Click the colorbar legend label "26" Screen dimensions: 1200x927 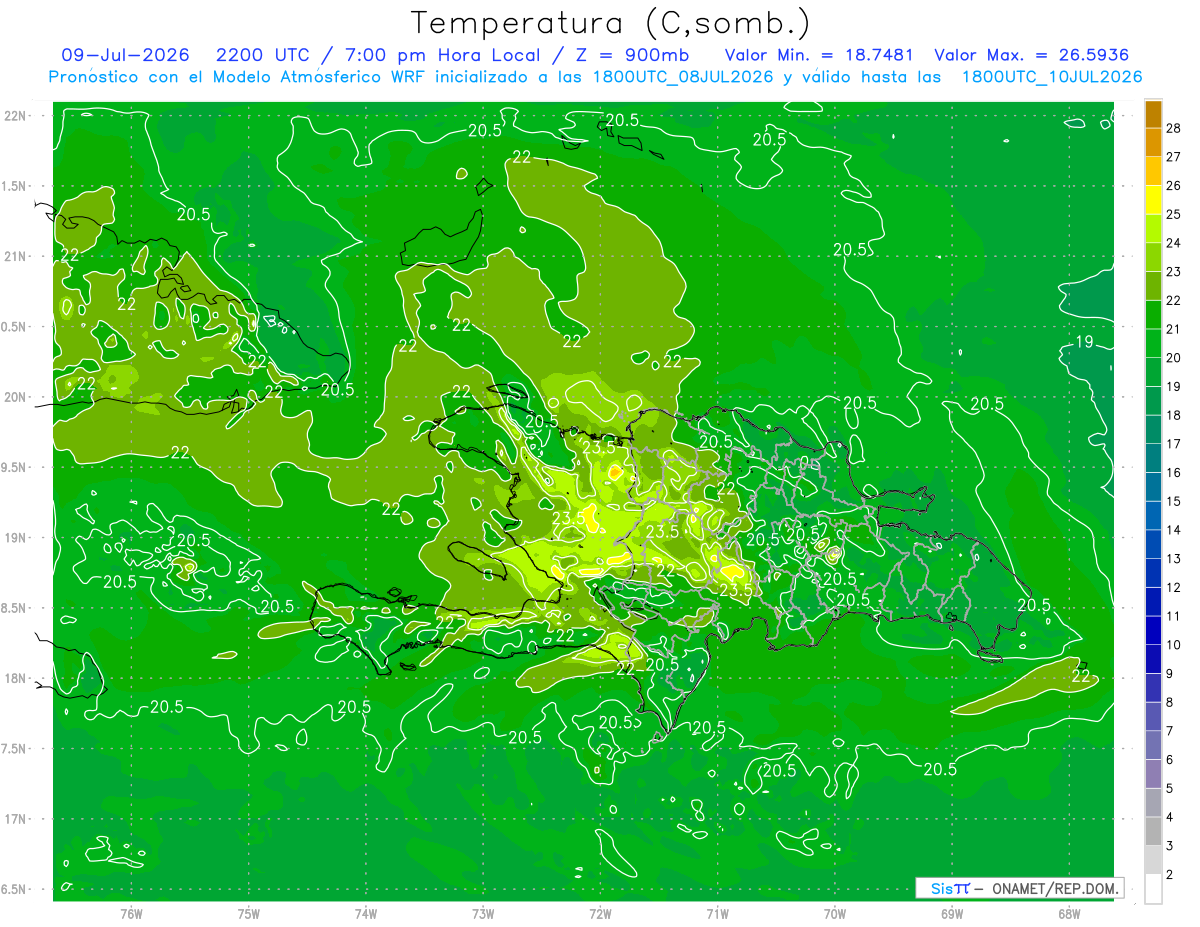tap(1174, 185)
